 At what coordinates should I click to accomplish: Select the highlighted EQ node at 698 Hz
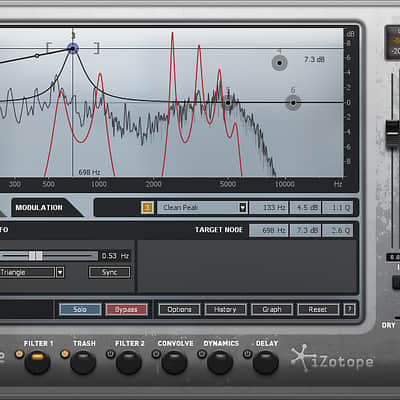(x=73, y=49)
